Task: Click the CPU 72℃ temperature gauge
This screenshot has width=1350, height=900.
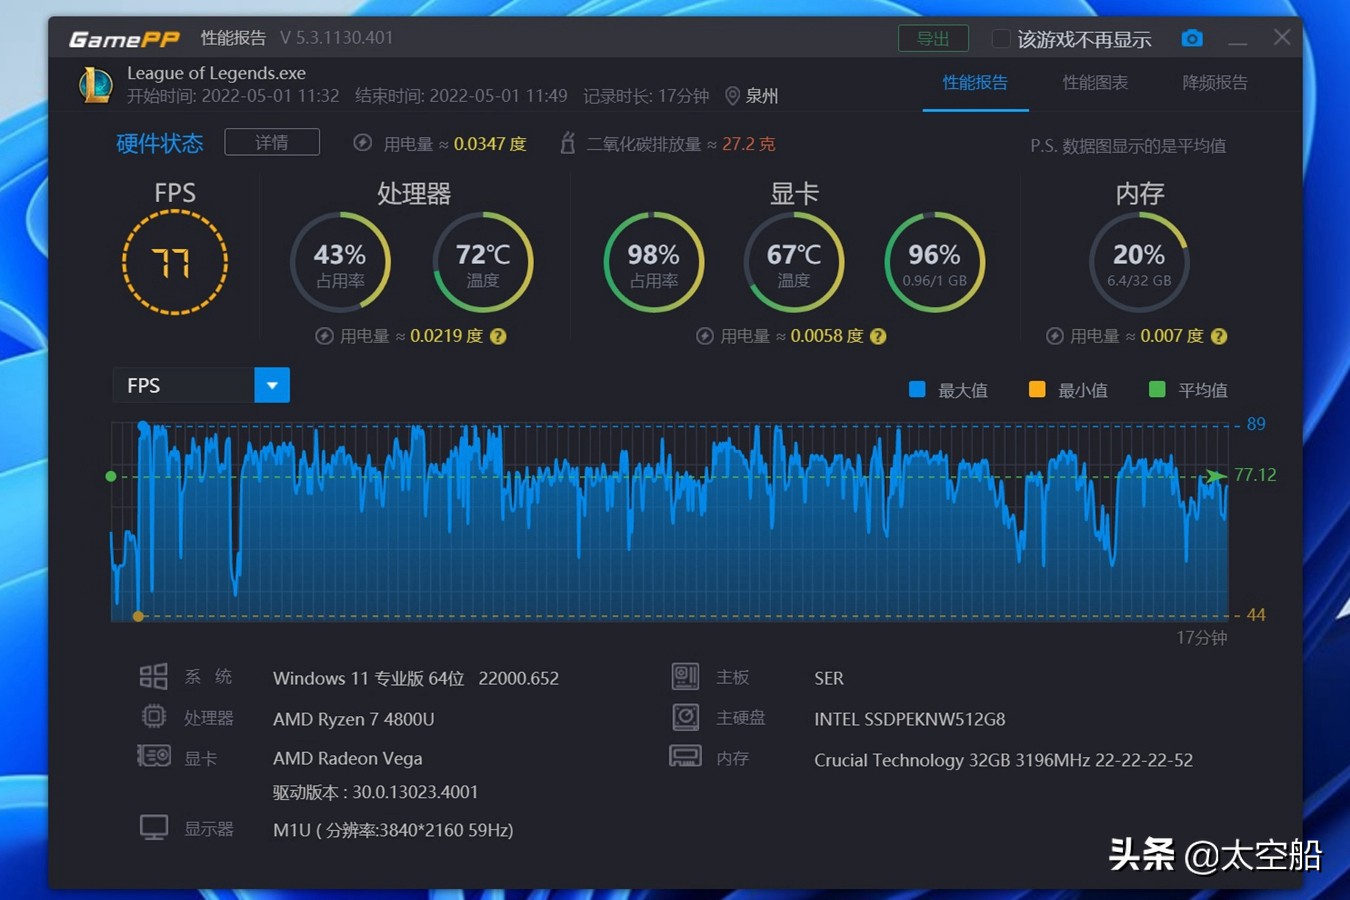Action: pos(483,262)
